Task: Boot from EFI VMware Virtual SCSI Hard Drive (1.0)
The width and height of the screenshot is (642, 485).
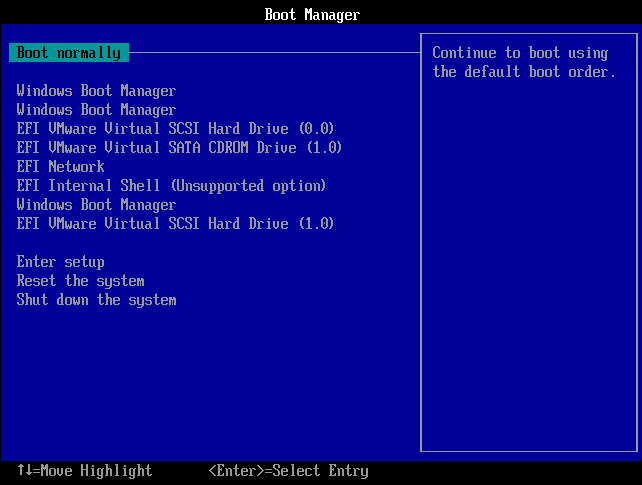Action: (x=175, y=224)
